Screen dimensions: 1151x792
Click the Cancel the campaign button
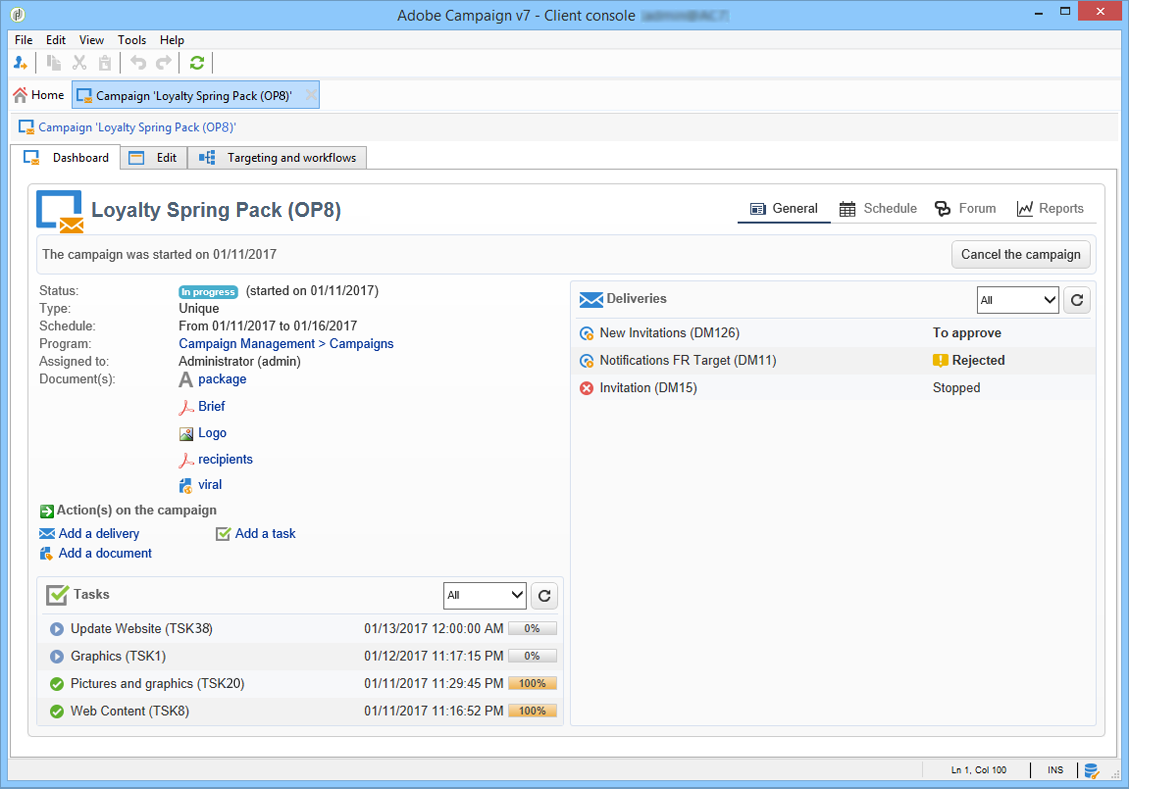click(x=1021, y=255)
